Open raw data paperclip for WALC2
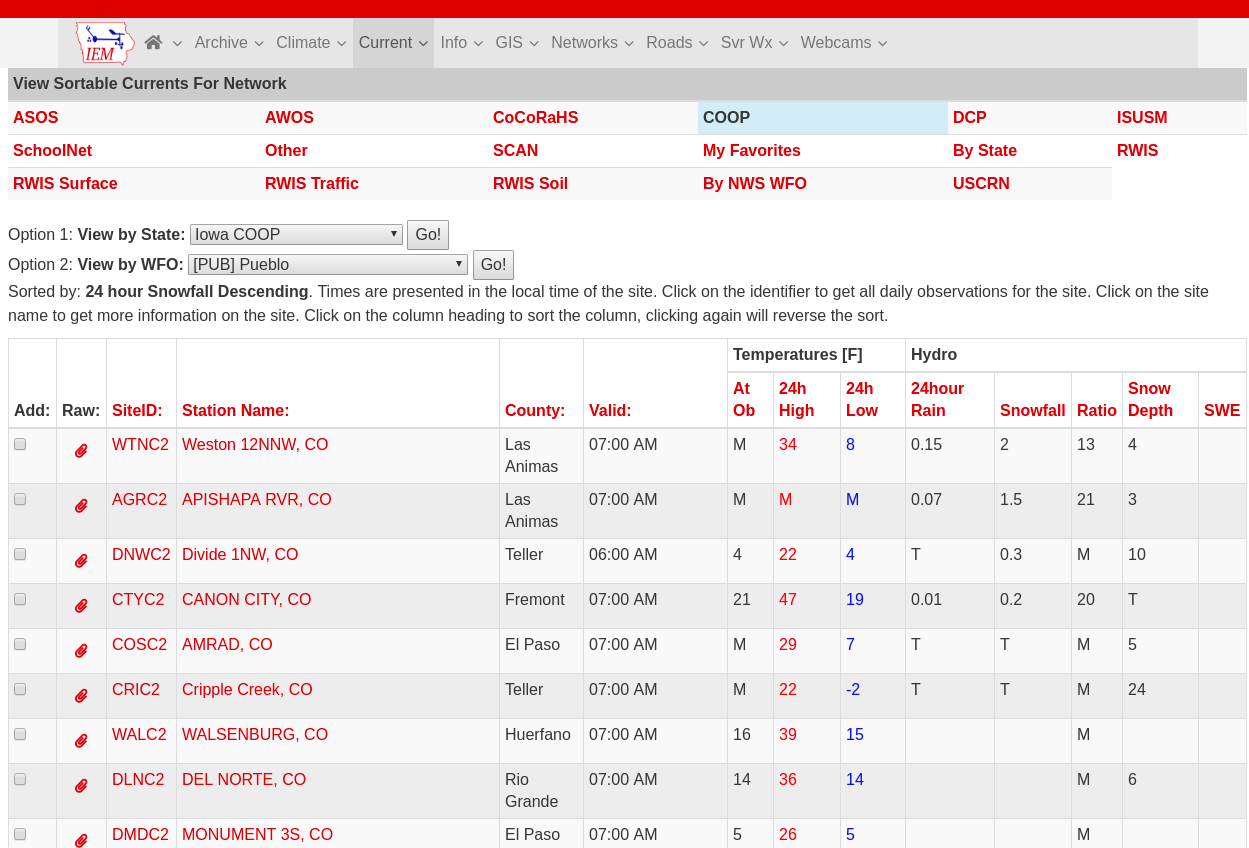1249x848 pixels. (x=81, y=741)
